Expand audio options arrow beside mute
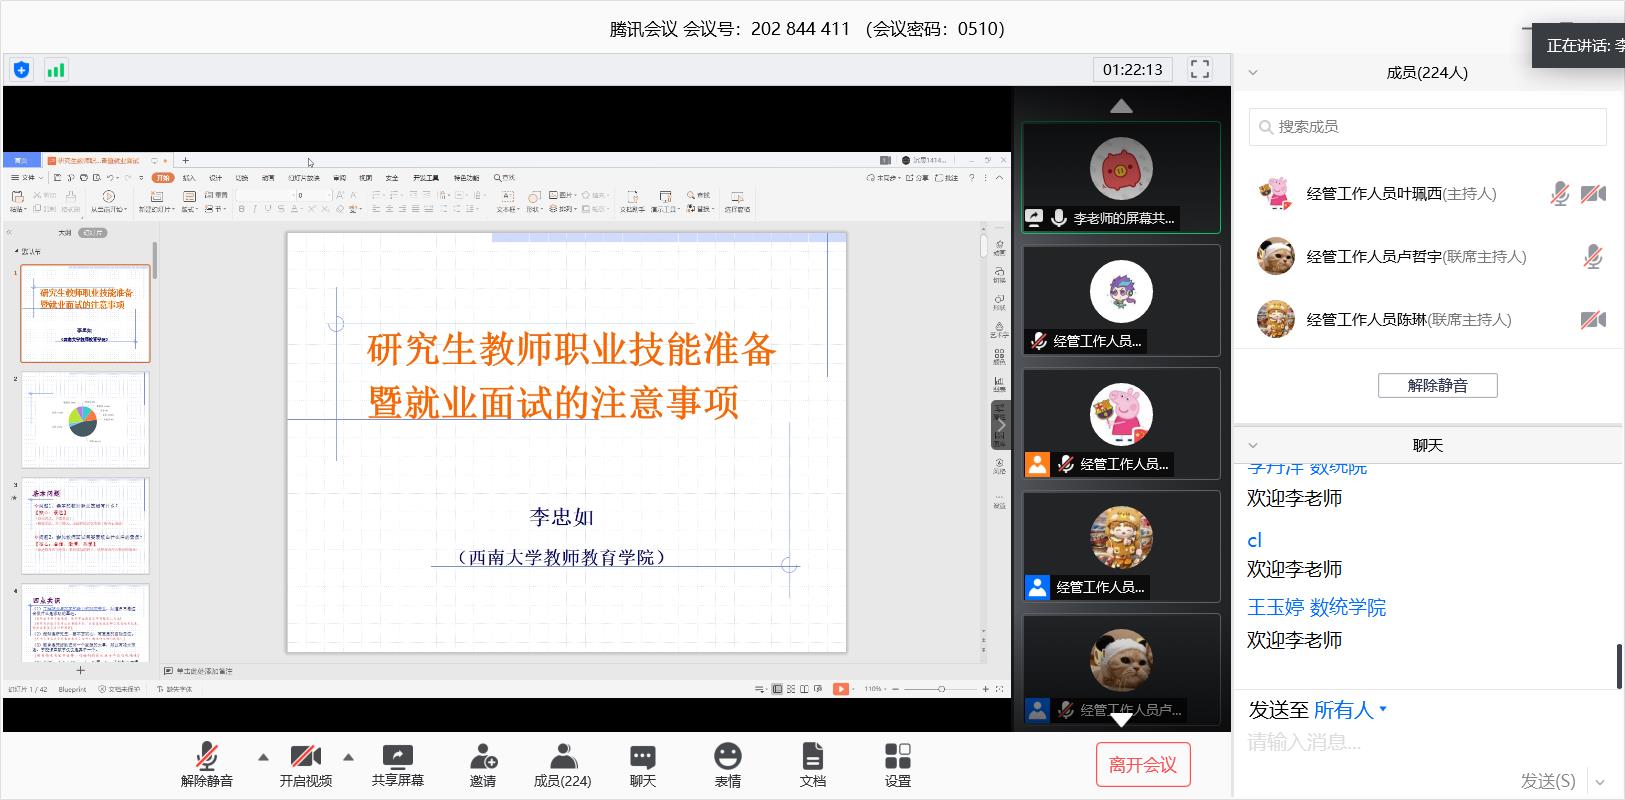 point(263,757)
